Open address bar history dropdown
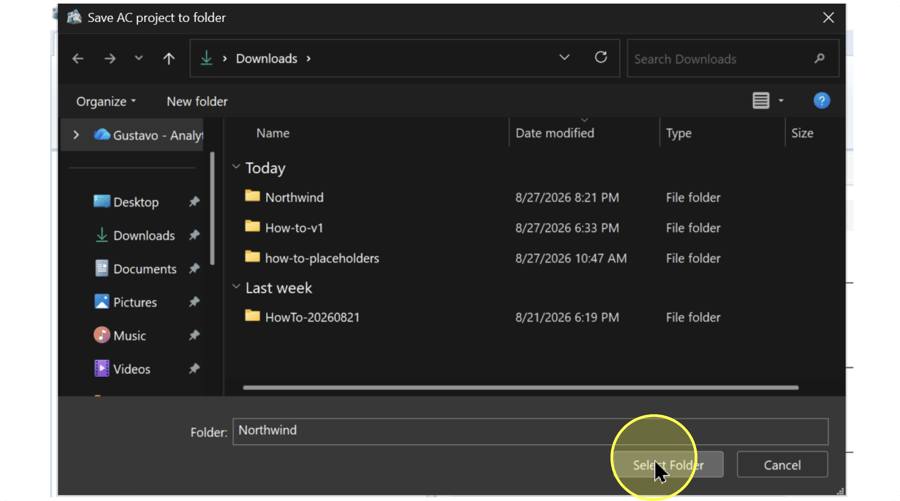Screen dimensions: 900x501 [564, 57]
